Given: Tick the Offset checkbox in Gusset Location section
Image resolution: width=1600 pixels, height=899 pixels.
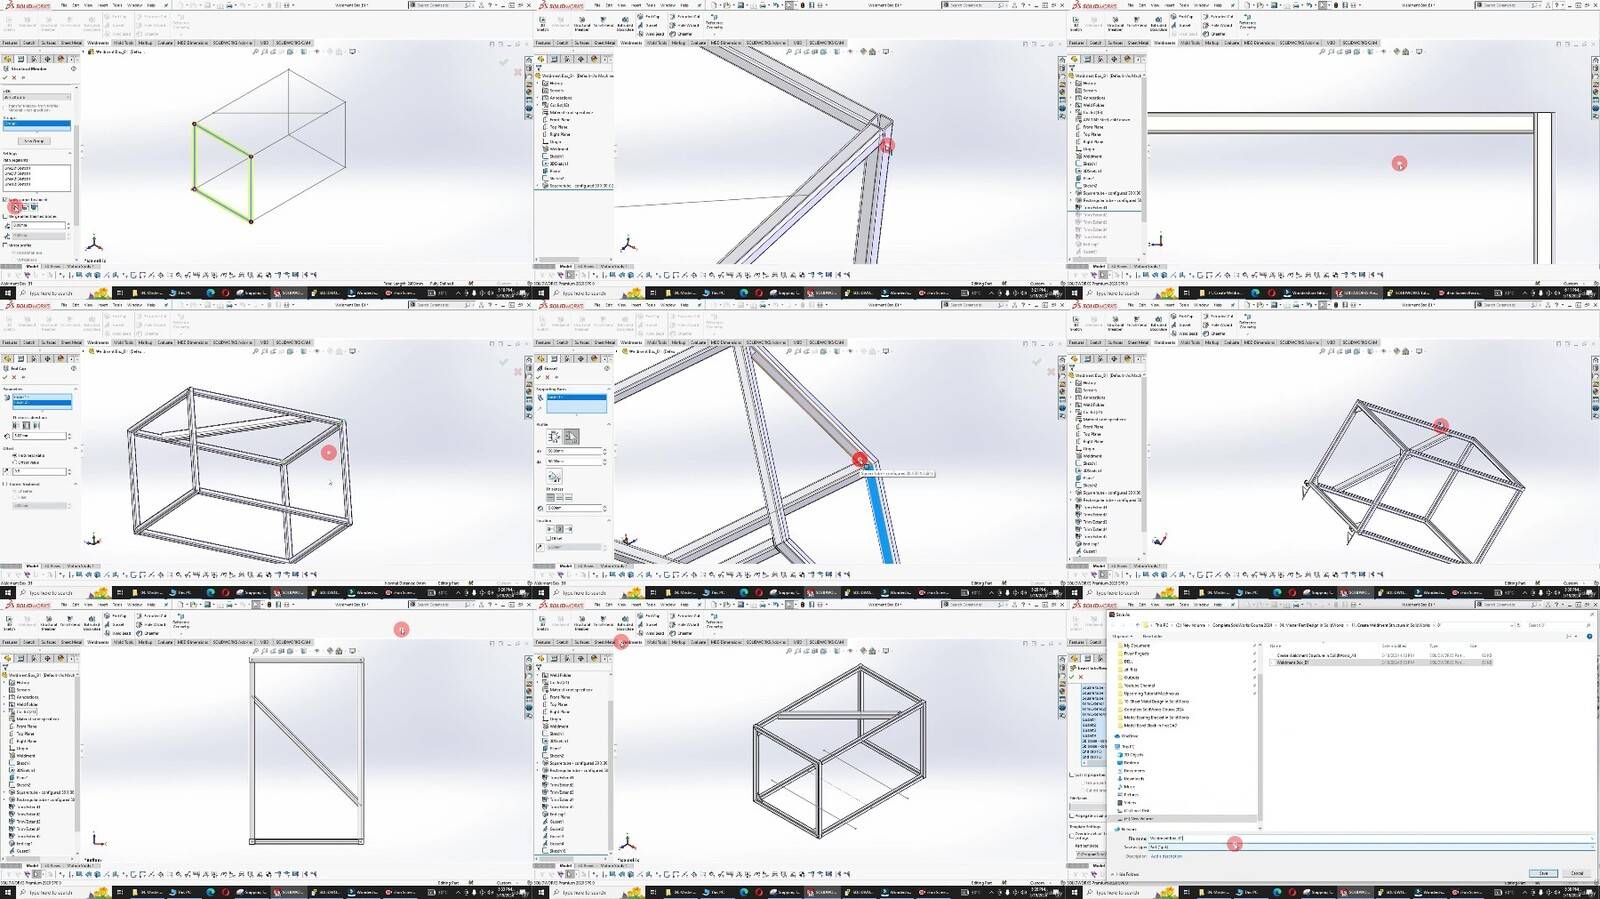Looking at the screenshot, I should click(548, 539).
